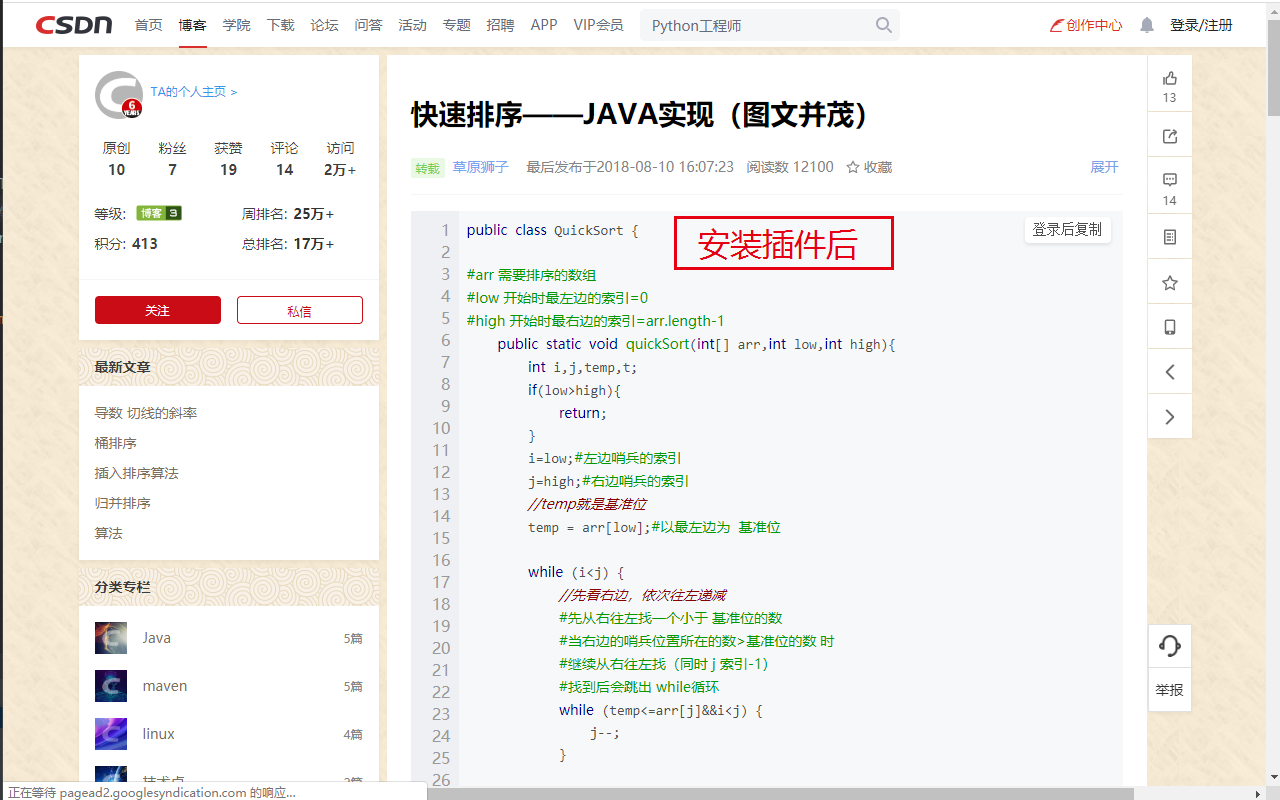
Task: Expand article info with 展开
Action: coord(1104,167)
